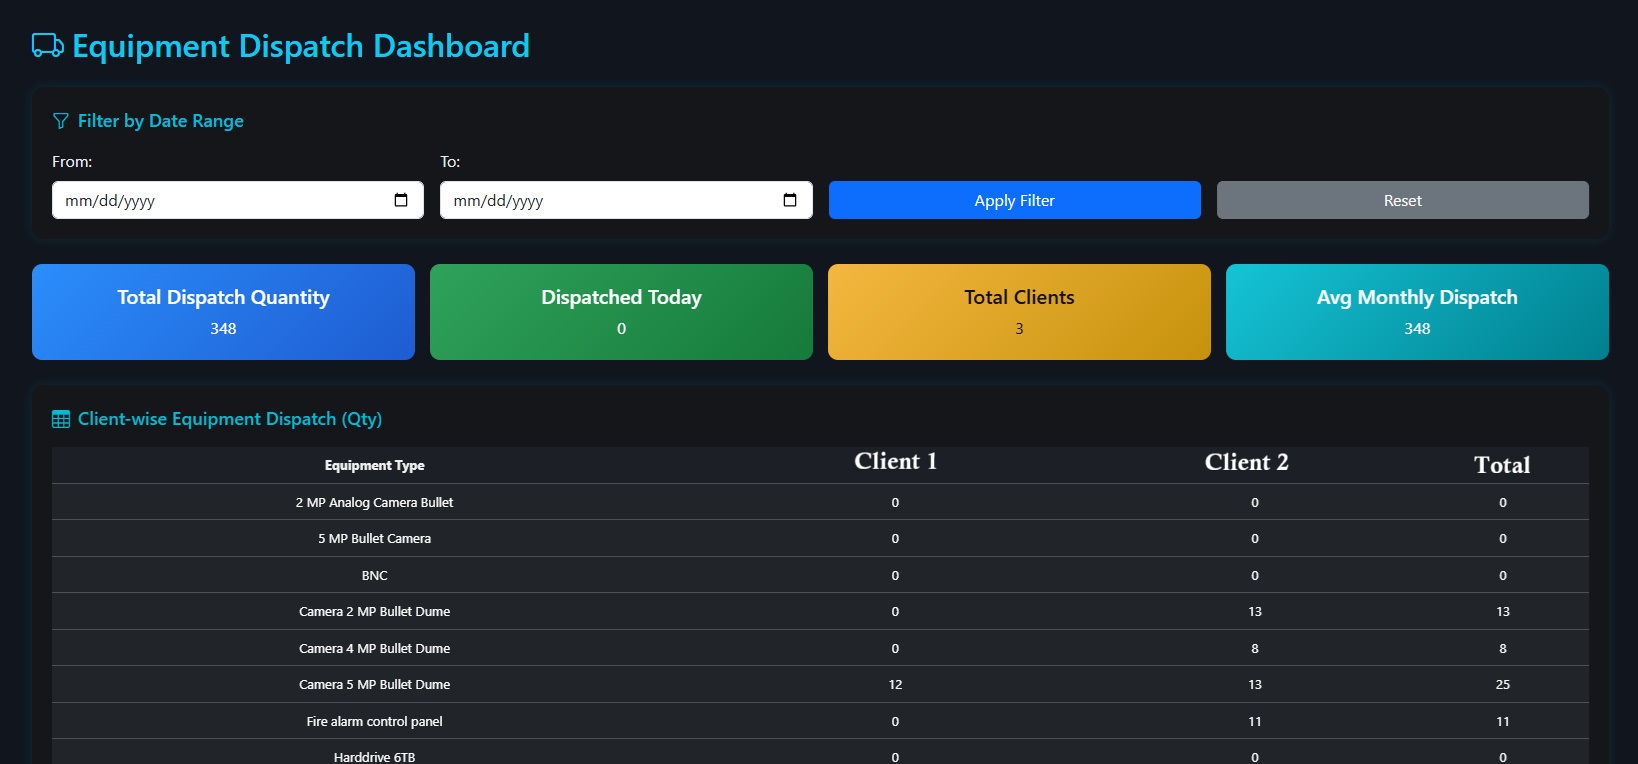Select the Dispatched Today card
Image resolution: width=1638 pixels, height=764 pixels.
click(621, 312)
